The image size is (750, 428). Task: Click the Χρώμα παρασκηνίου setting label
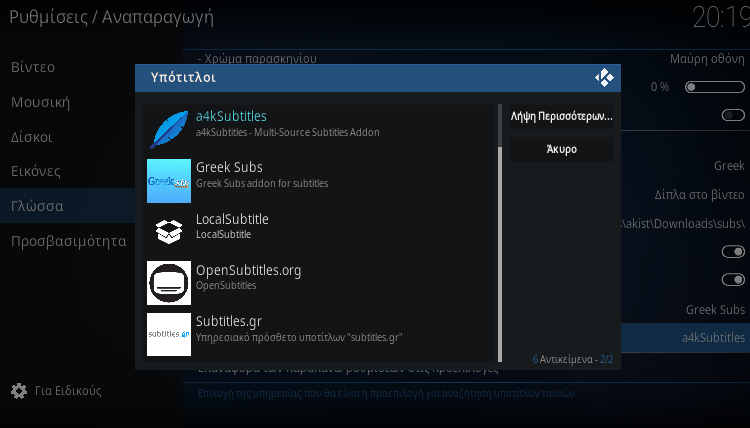pos(257,59)
